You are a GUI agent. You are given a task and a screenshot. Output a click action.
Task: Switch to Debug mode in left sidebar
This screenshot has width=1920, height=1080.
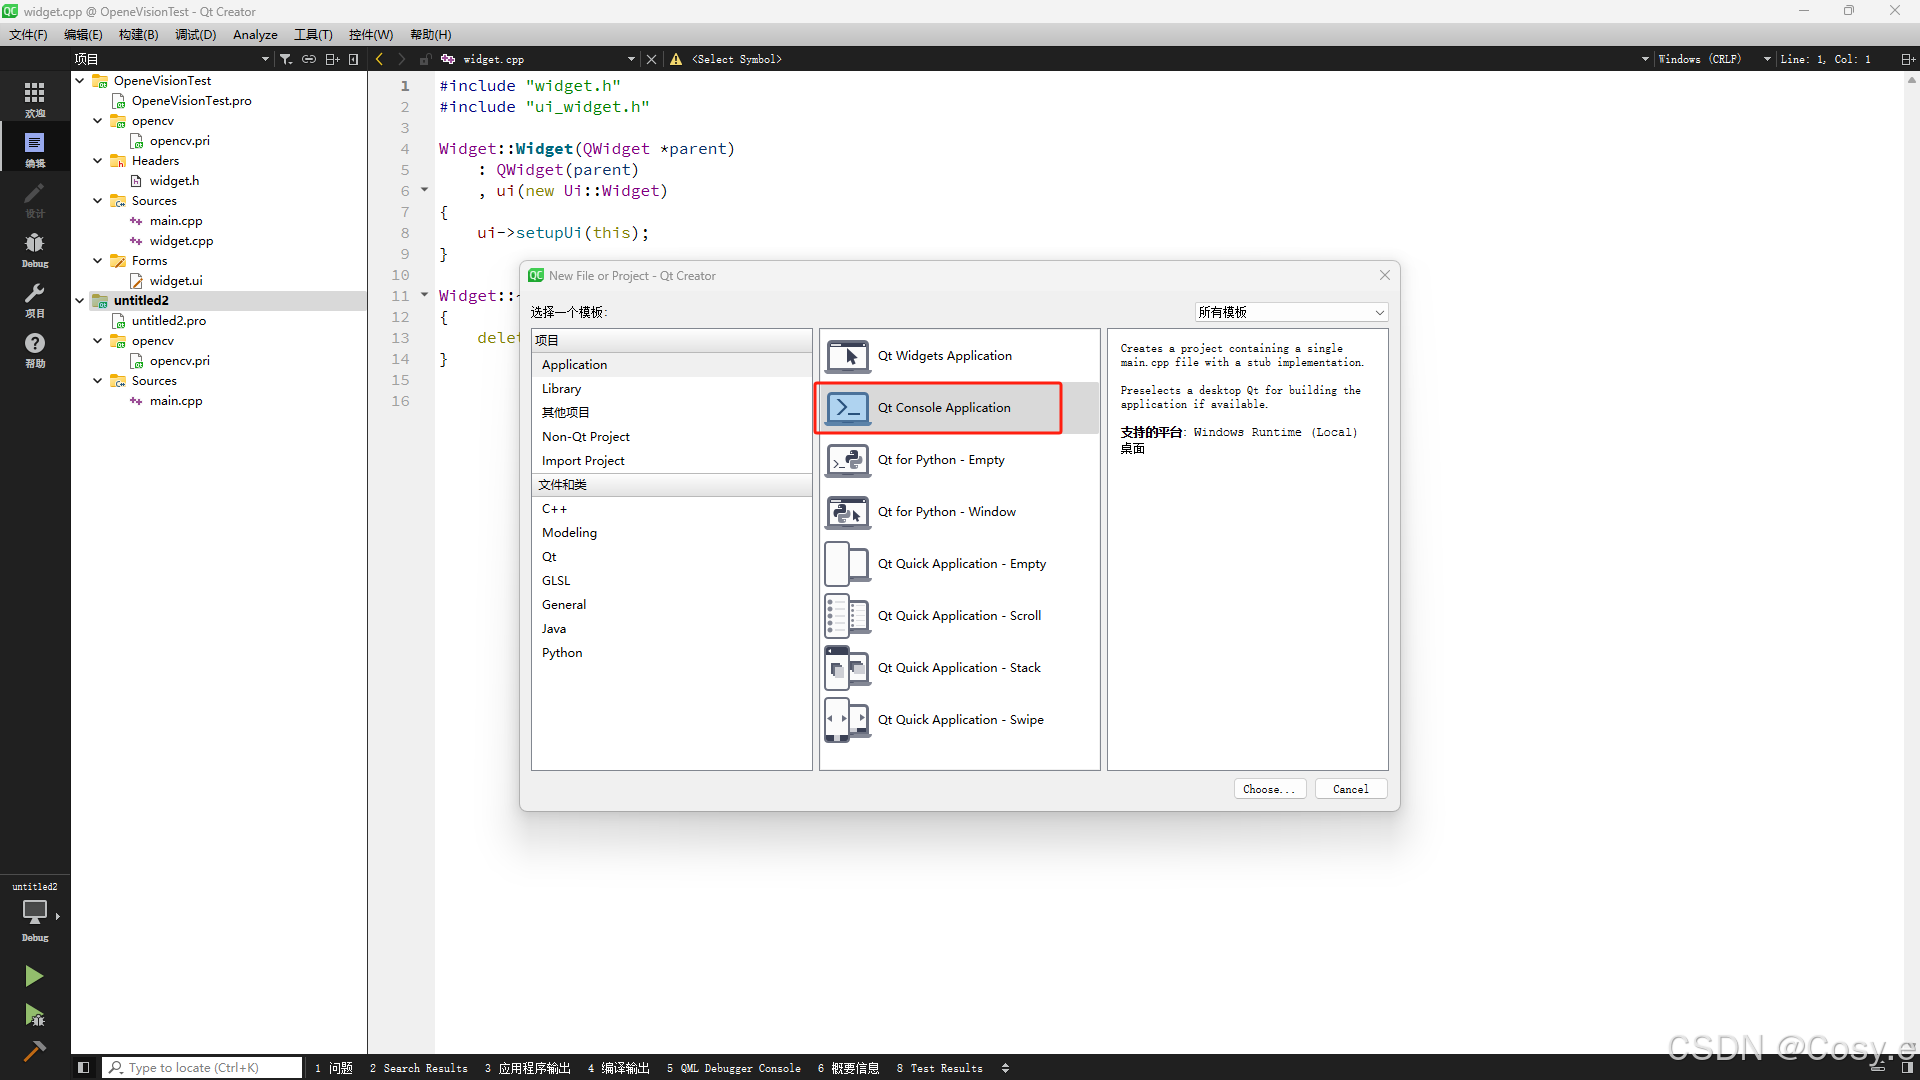coord(34,249)
